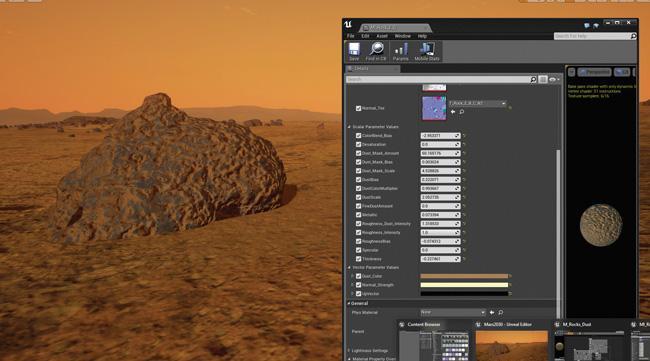Switch to the Content Browser taskbar preview
650x361 pixels.
(x=434, y=340)
